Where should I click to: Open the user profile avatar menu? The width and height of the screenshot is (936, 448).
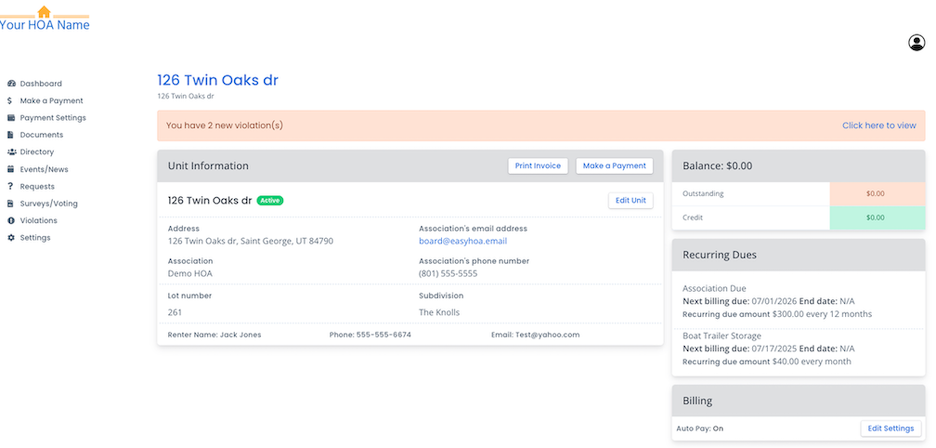point(916,43)
